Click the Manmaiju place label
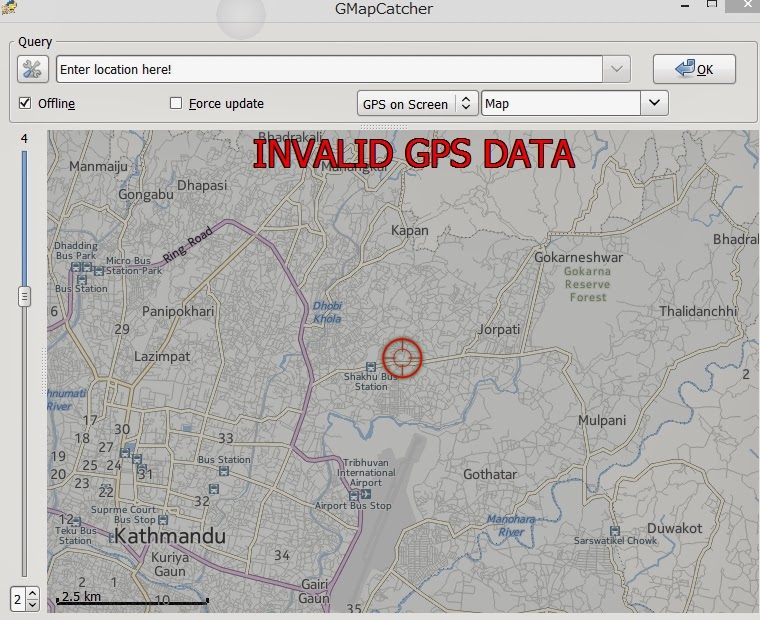 click(98, 167)
